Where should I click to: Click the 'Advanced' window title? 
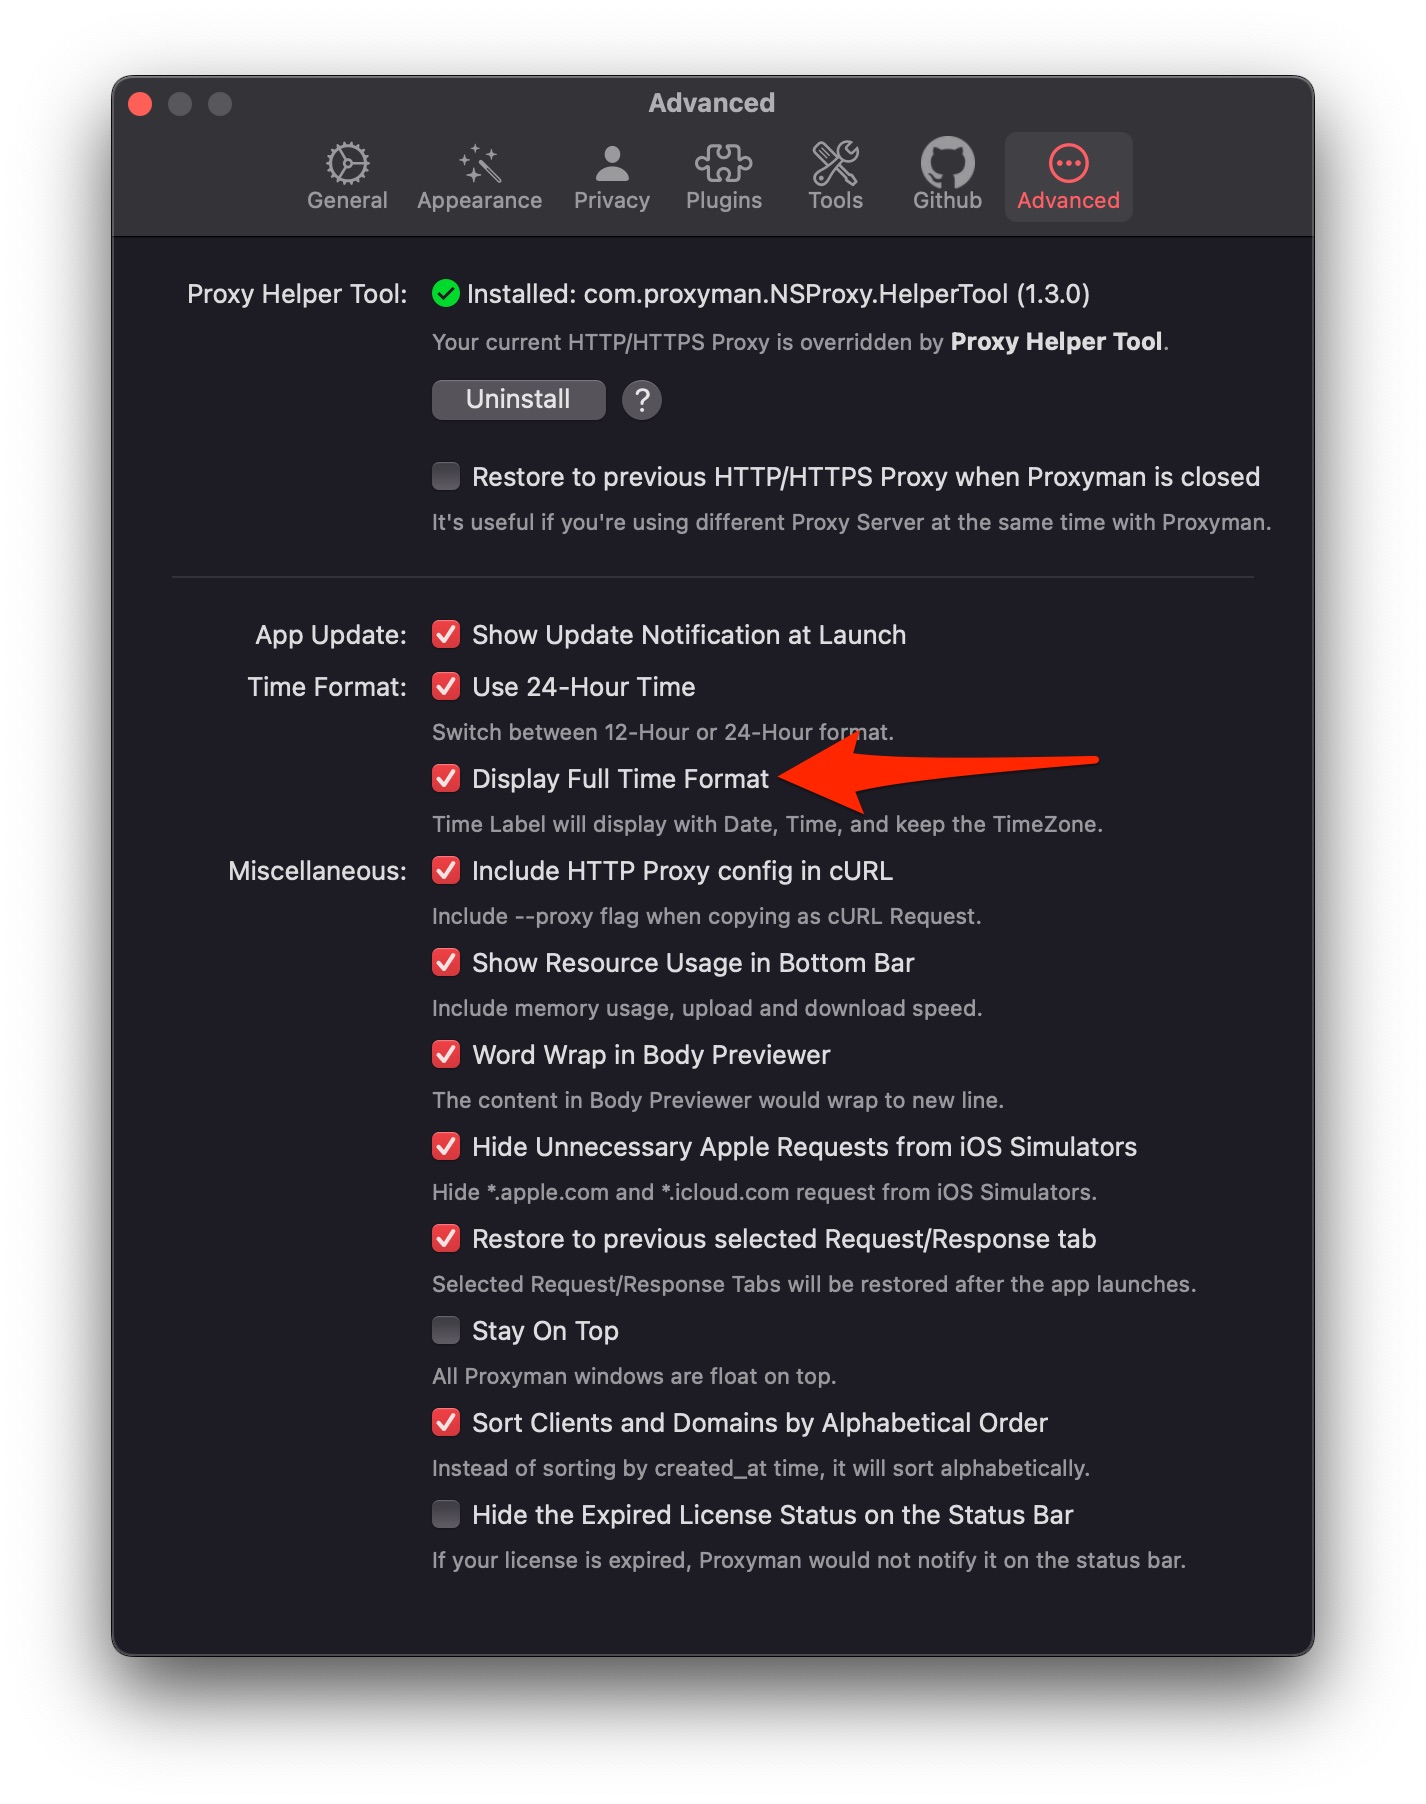[712, 103]
